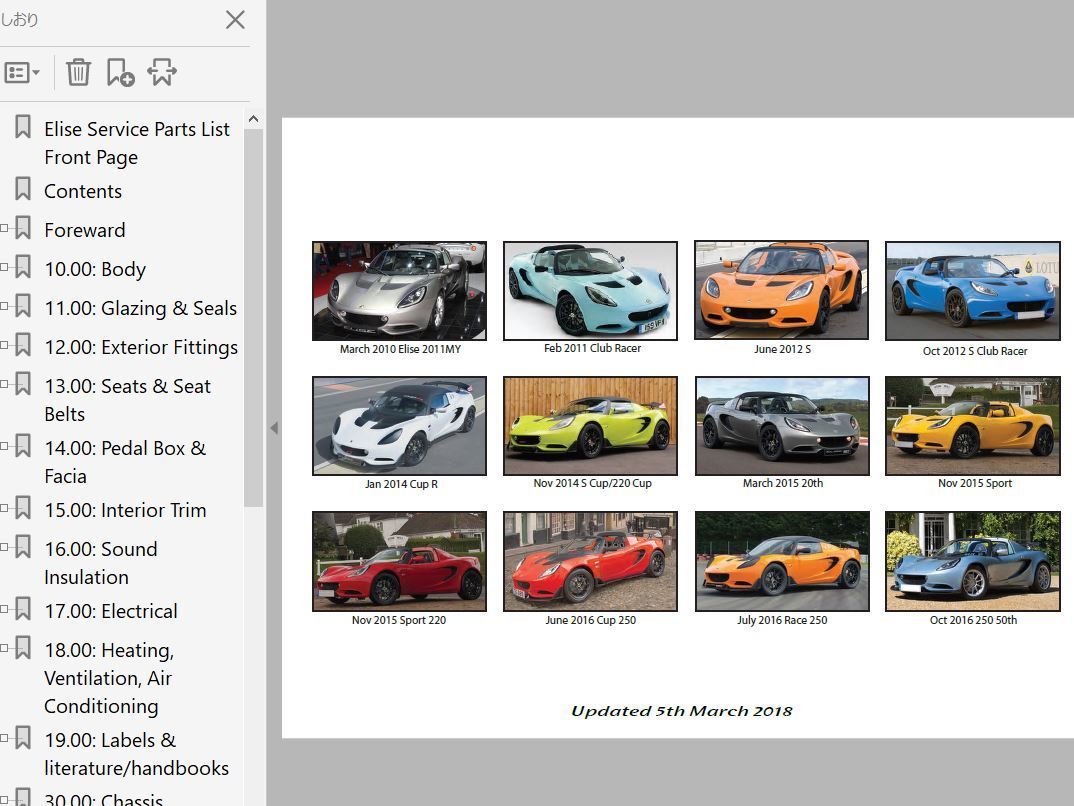Viewport: 1074px width, 806px height.
Task: Expand the 11.00: Glazing & Seals node
Action: tap(4, 306)
